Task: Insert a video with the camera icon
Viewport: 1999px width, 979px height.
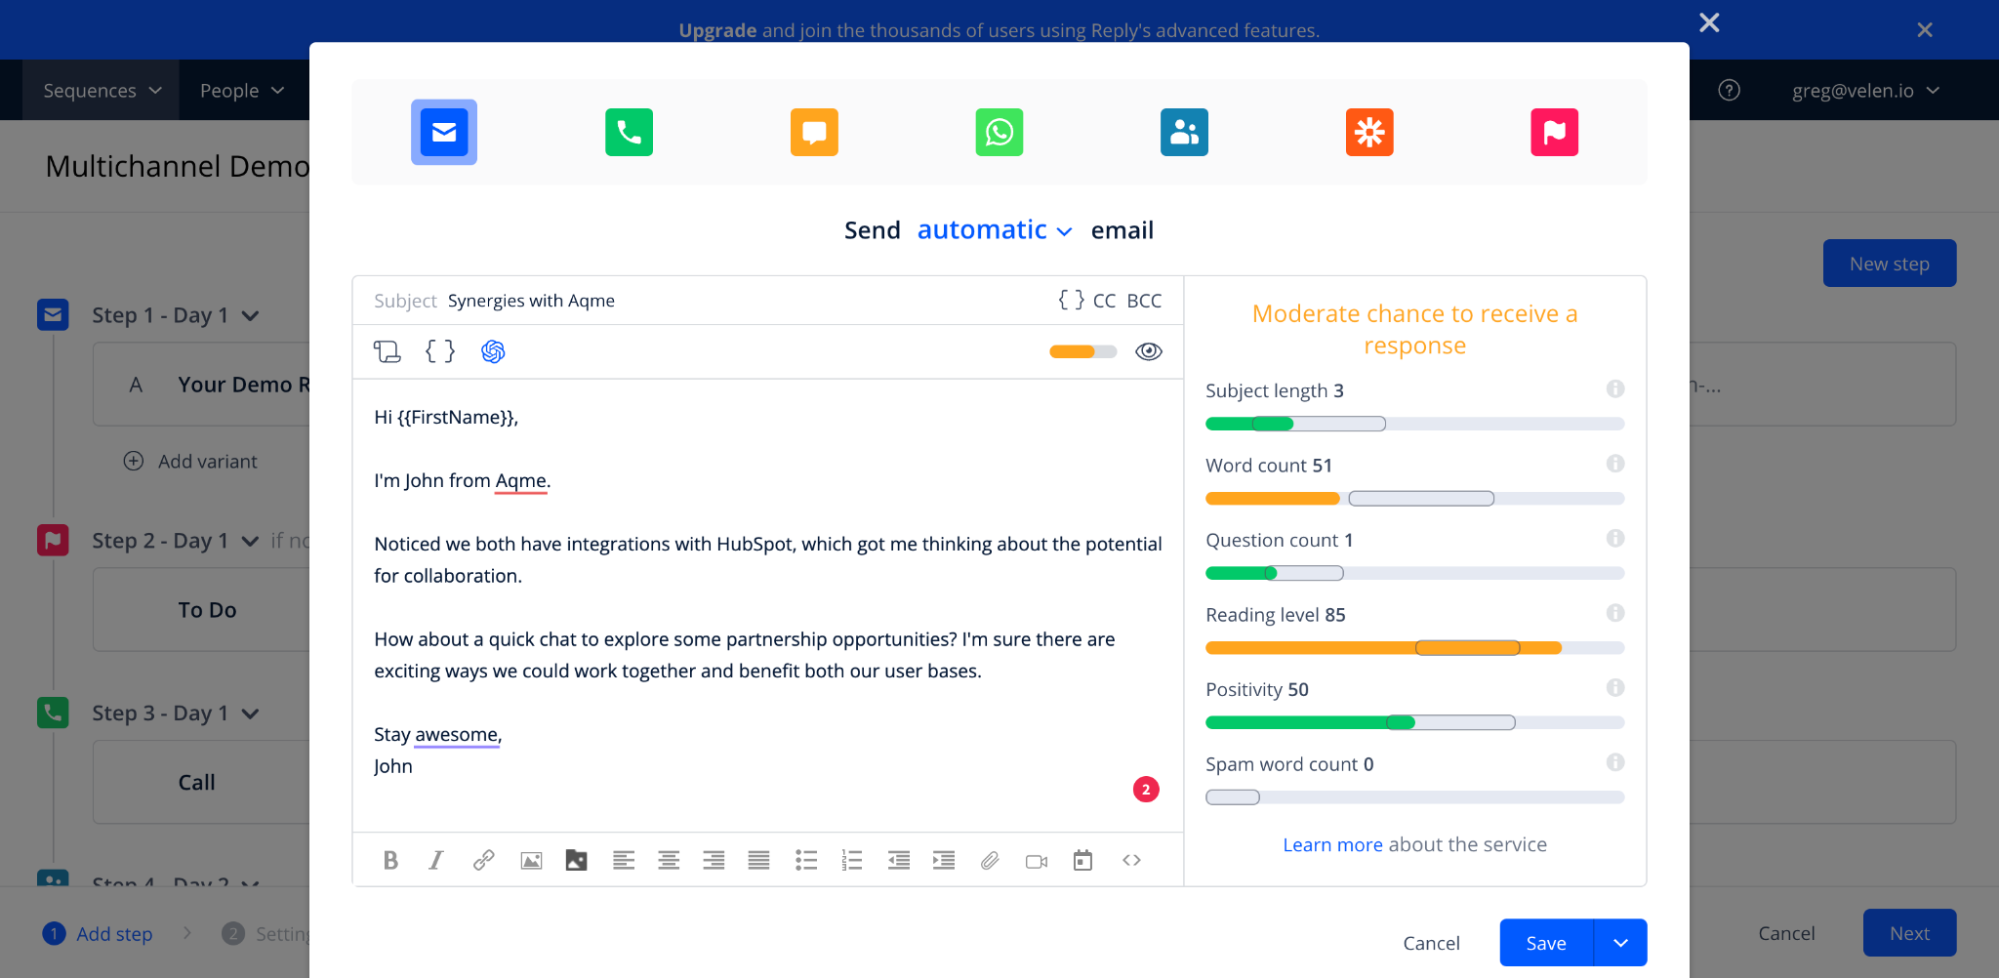Action: coord(1036,861)
